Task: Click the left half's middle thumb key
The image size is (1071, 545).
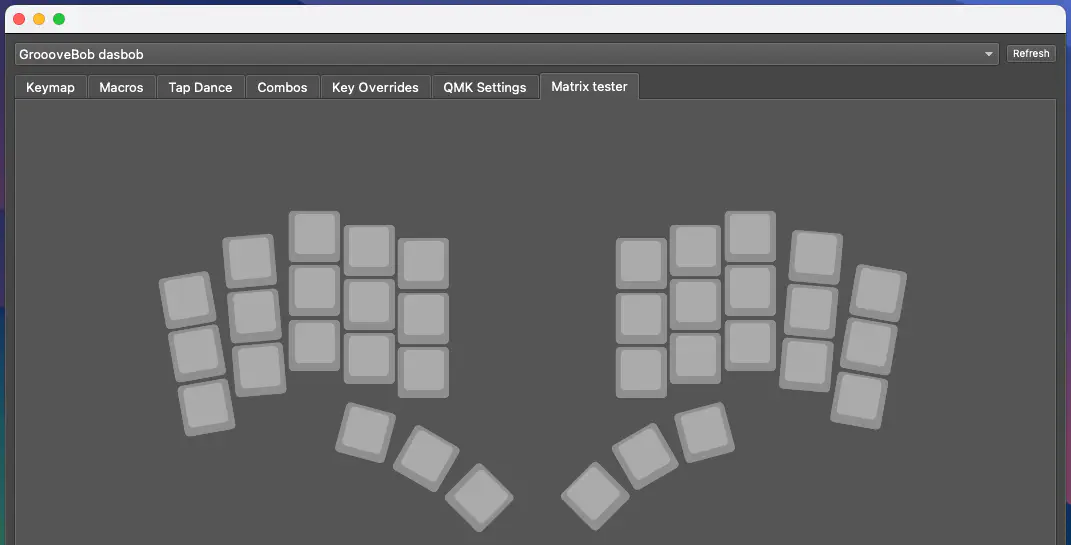Action: [x=426, y=458]
